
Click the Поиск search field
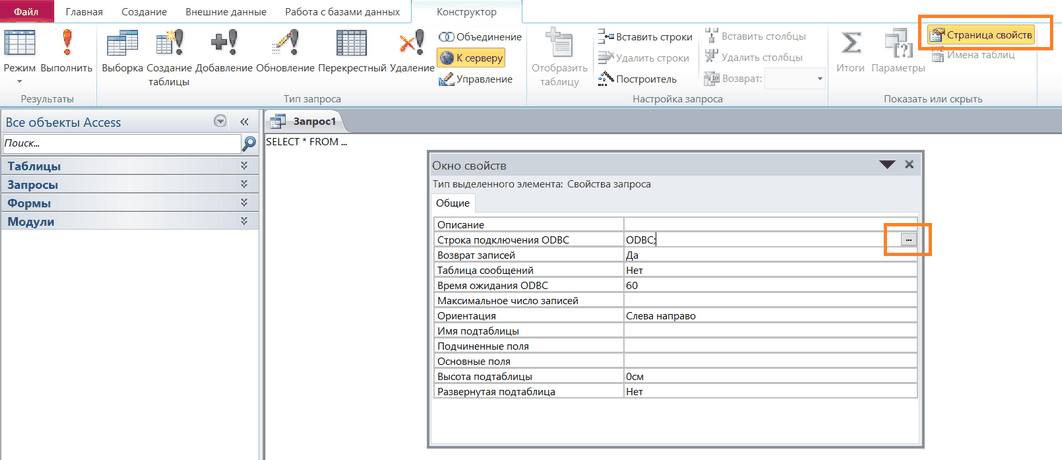click(x=120, y=144)
